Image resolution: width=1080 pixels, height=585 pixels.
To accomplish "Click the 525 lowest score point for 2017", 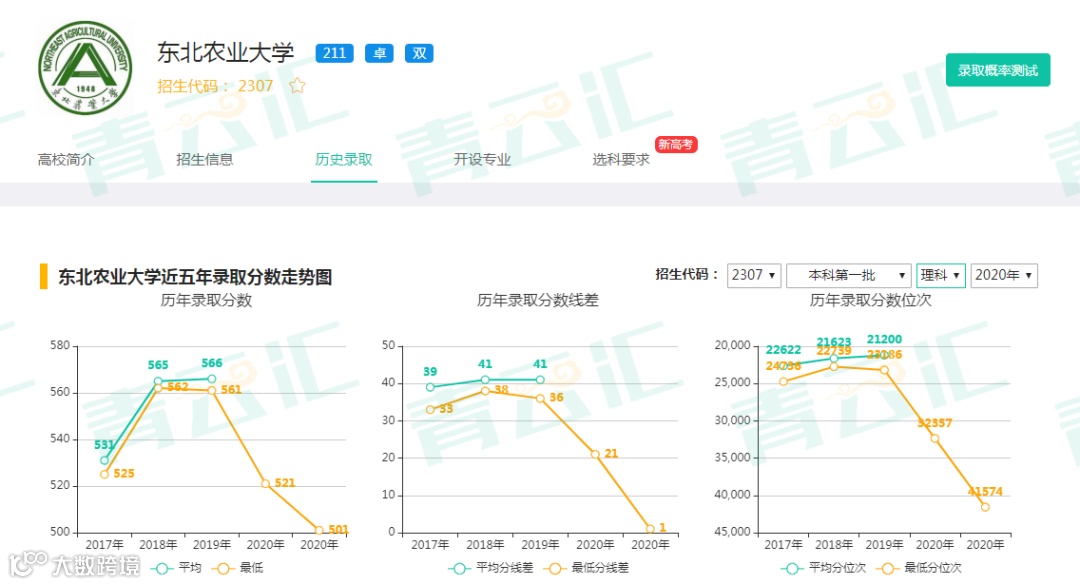I will [104, 474].
